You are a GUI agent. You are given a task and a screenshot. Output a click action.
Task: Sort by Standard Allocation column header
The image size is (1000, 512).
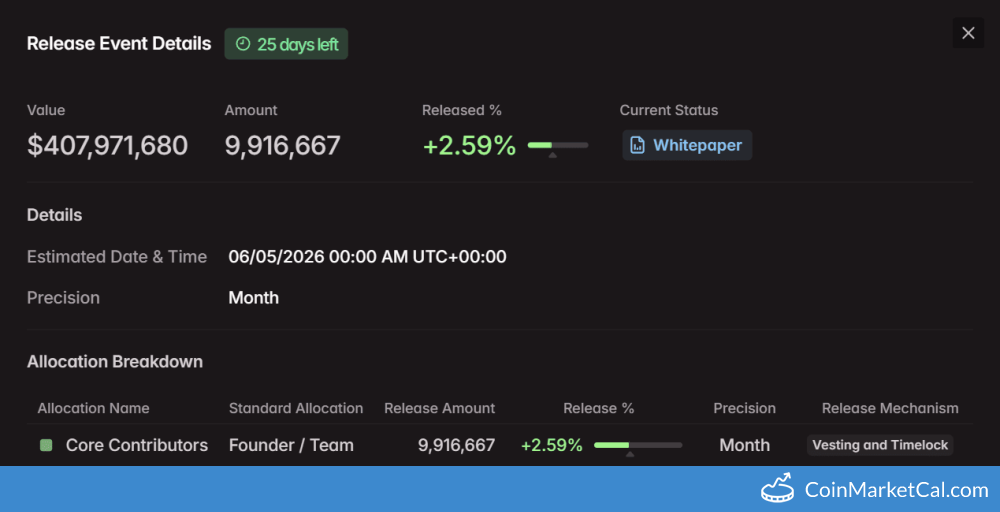(295, 408)
